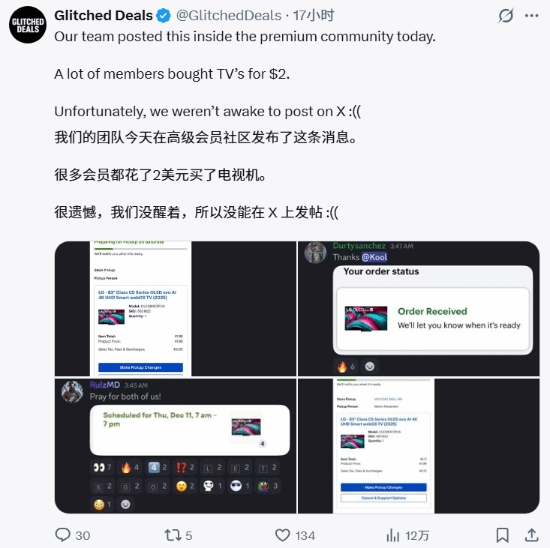Open the Glitched Deals display name
Screen dimensions: 550x548
tap(103, 15)
